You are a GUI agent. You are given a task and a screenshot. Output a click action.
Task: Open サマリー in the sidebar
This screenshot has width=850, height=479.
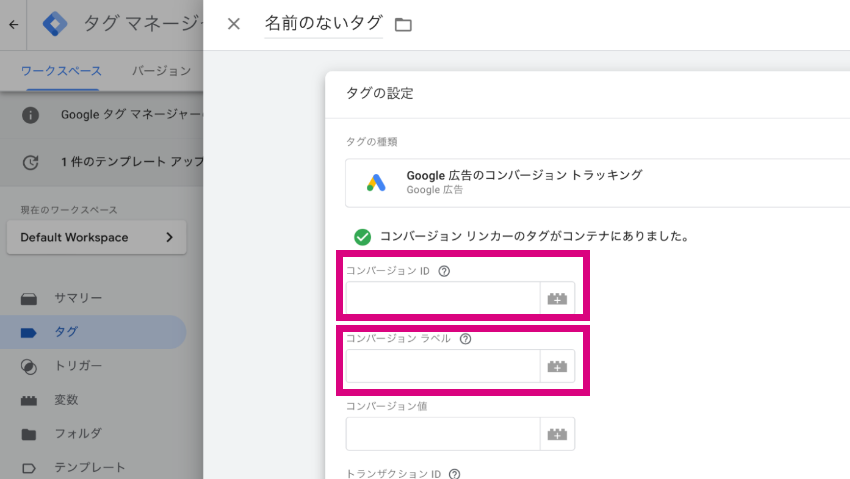coord(78,298)
